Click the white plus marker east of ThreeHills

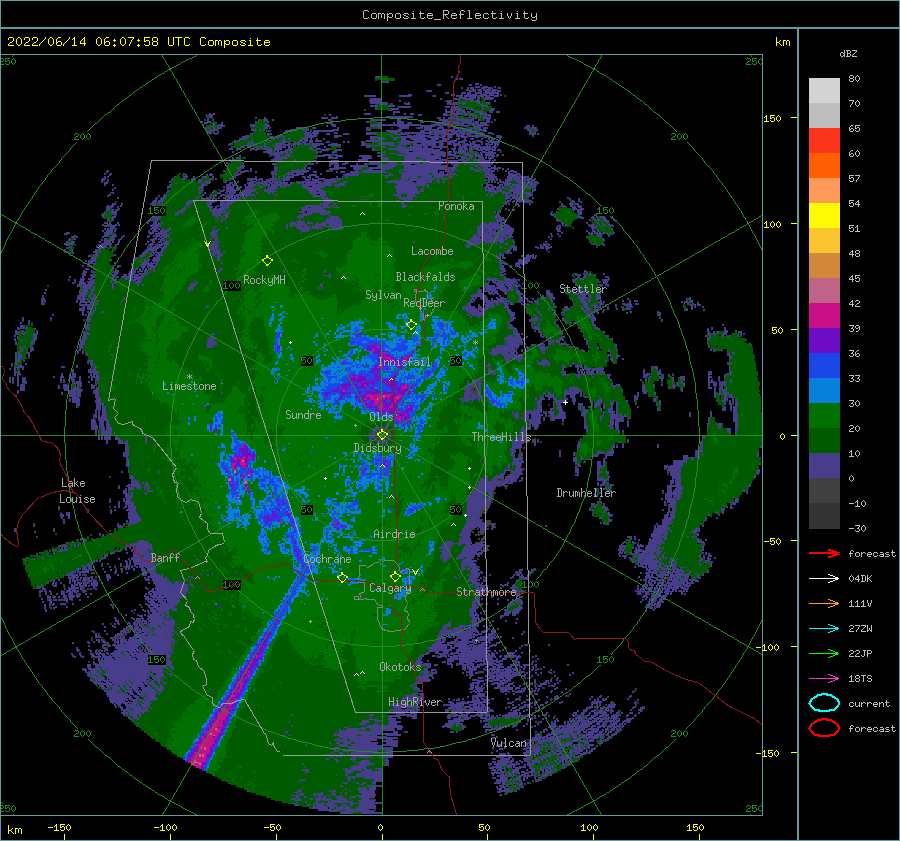coord(565,402)
